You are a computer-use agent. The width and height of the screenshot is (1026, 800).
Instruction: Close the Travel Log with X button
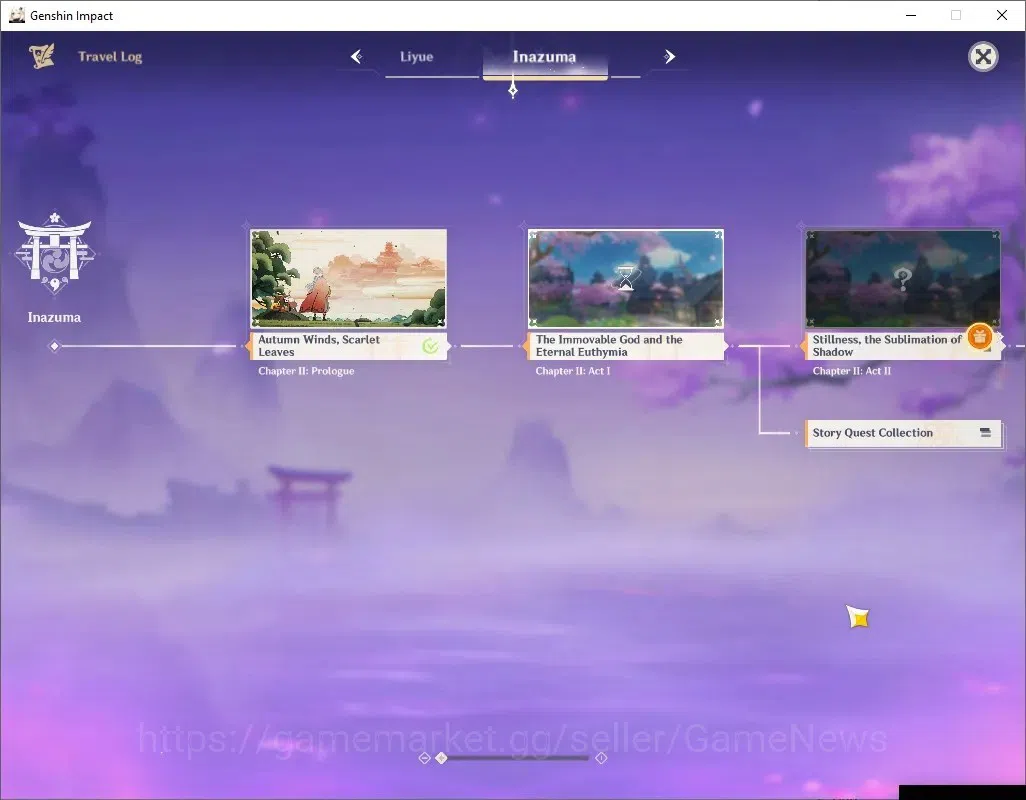click(983, 57)
